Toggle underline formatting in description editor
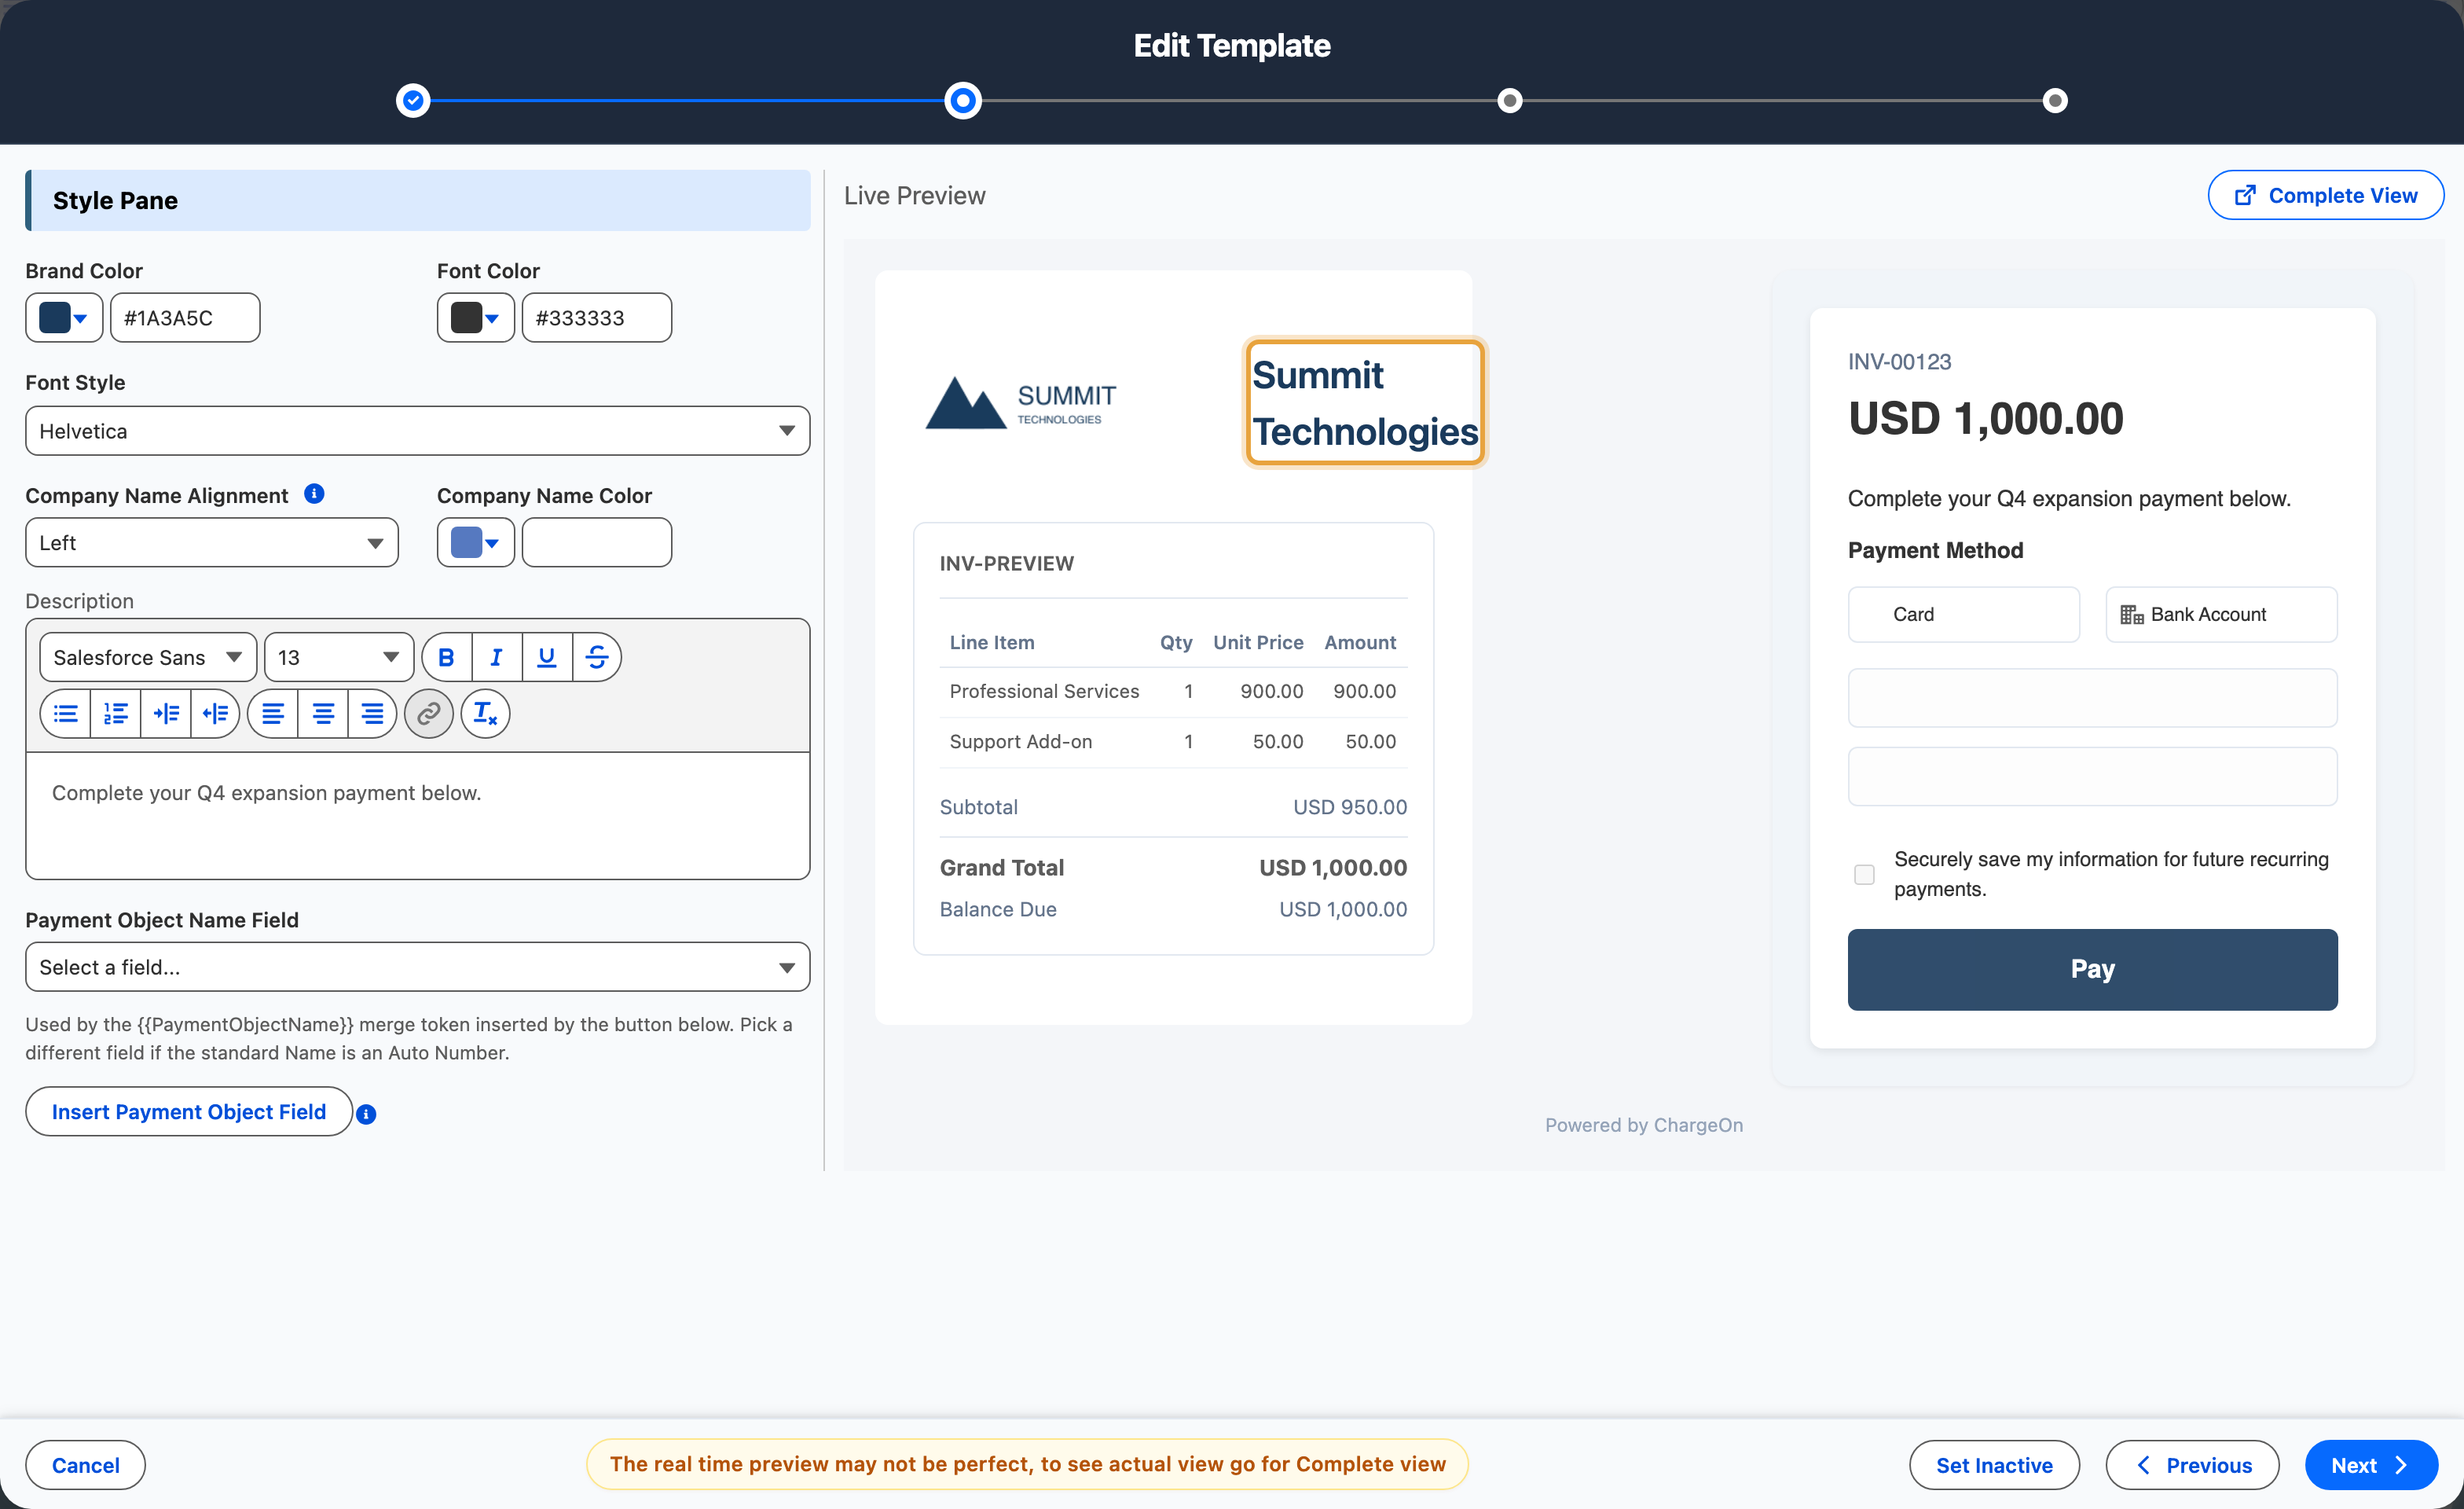Image resolution: width=2464 pixels, height=1509 pixels. [x=547, y=657]
